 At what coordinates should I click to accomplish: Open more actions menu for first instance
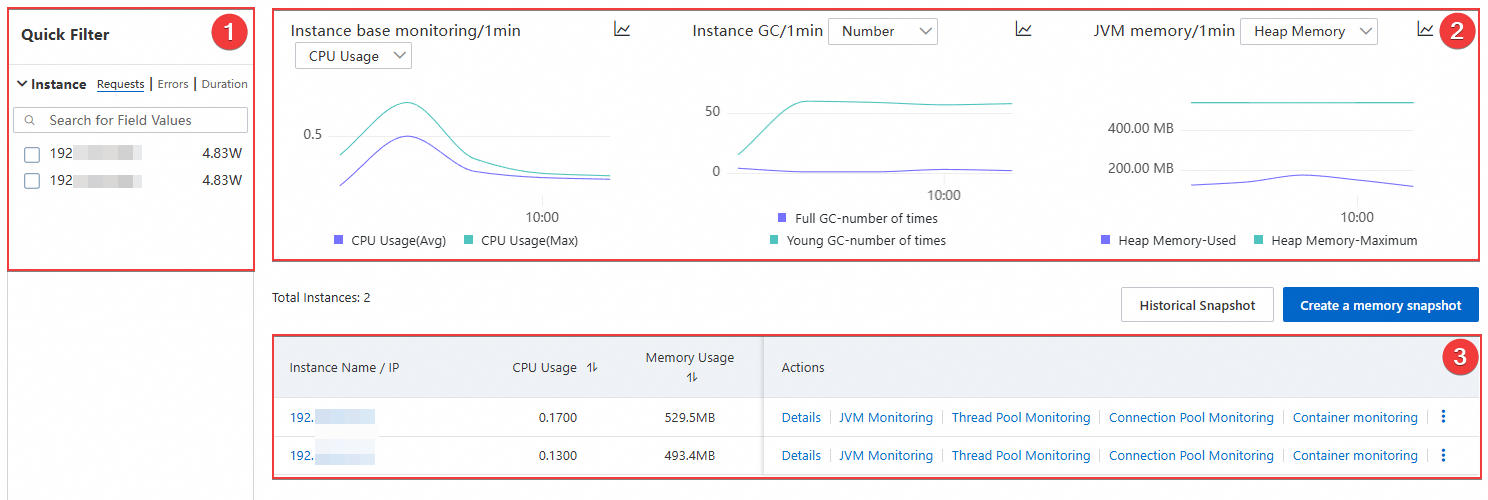(1443, 417)
